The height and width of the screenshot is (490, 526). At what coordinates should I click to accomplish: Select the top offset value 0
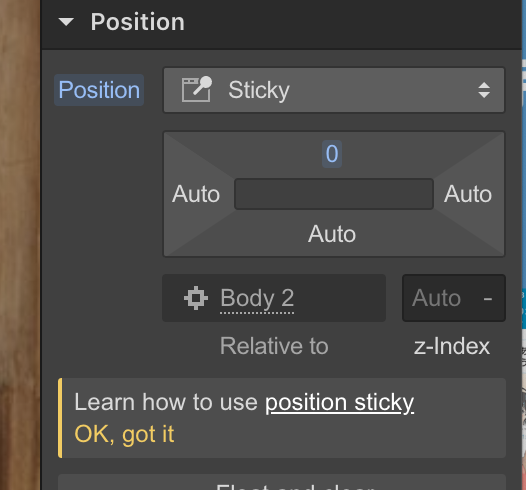[332, 154]
